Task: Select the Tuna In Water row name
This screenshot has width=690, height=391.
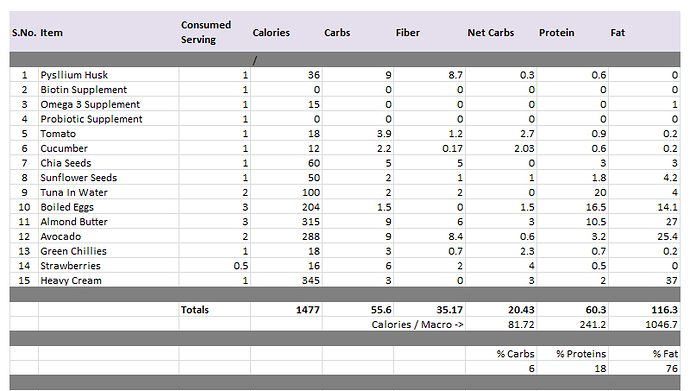Action: [x=74, y=193]
